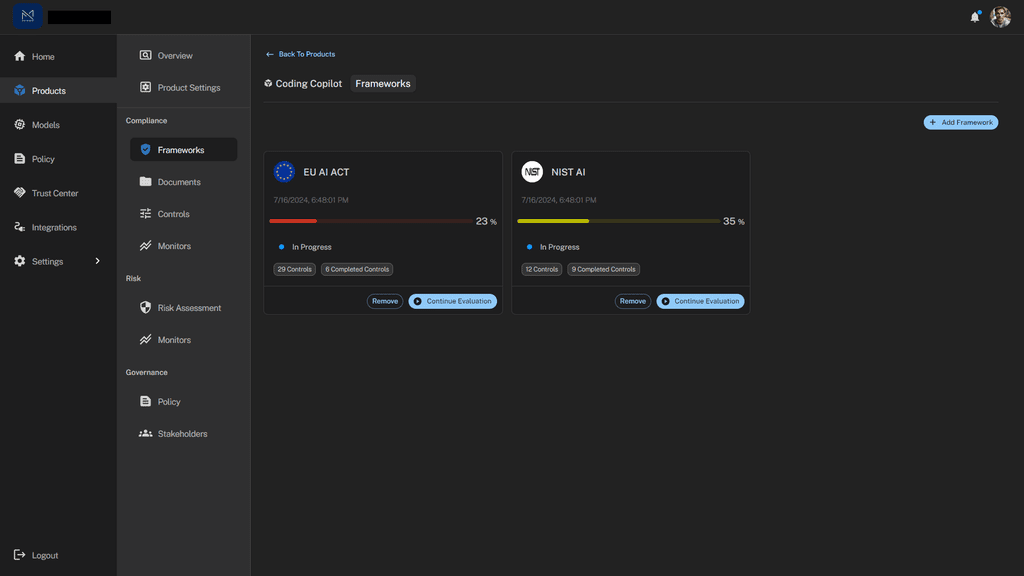Click the Trust Center handshake icon

click(x=20, y=193)
